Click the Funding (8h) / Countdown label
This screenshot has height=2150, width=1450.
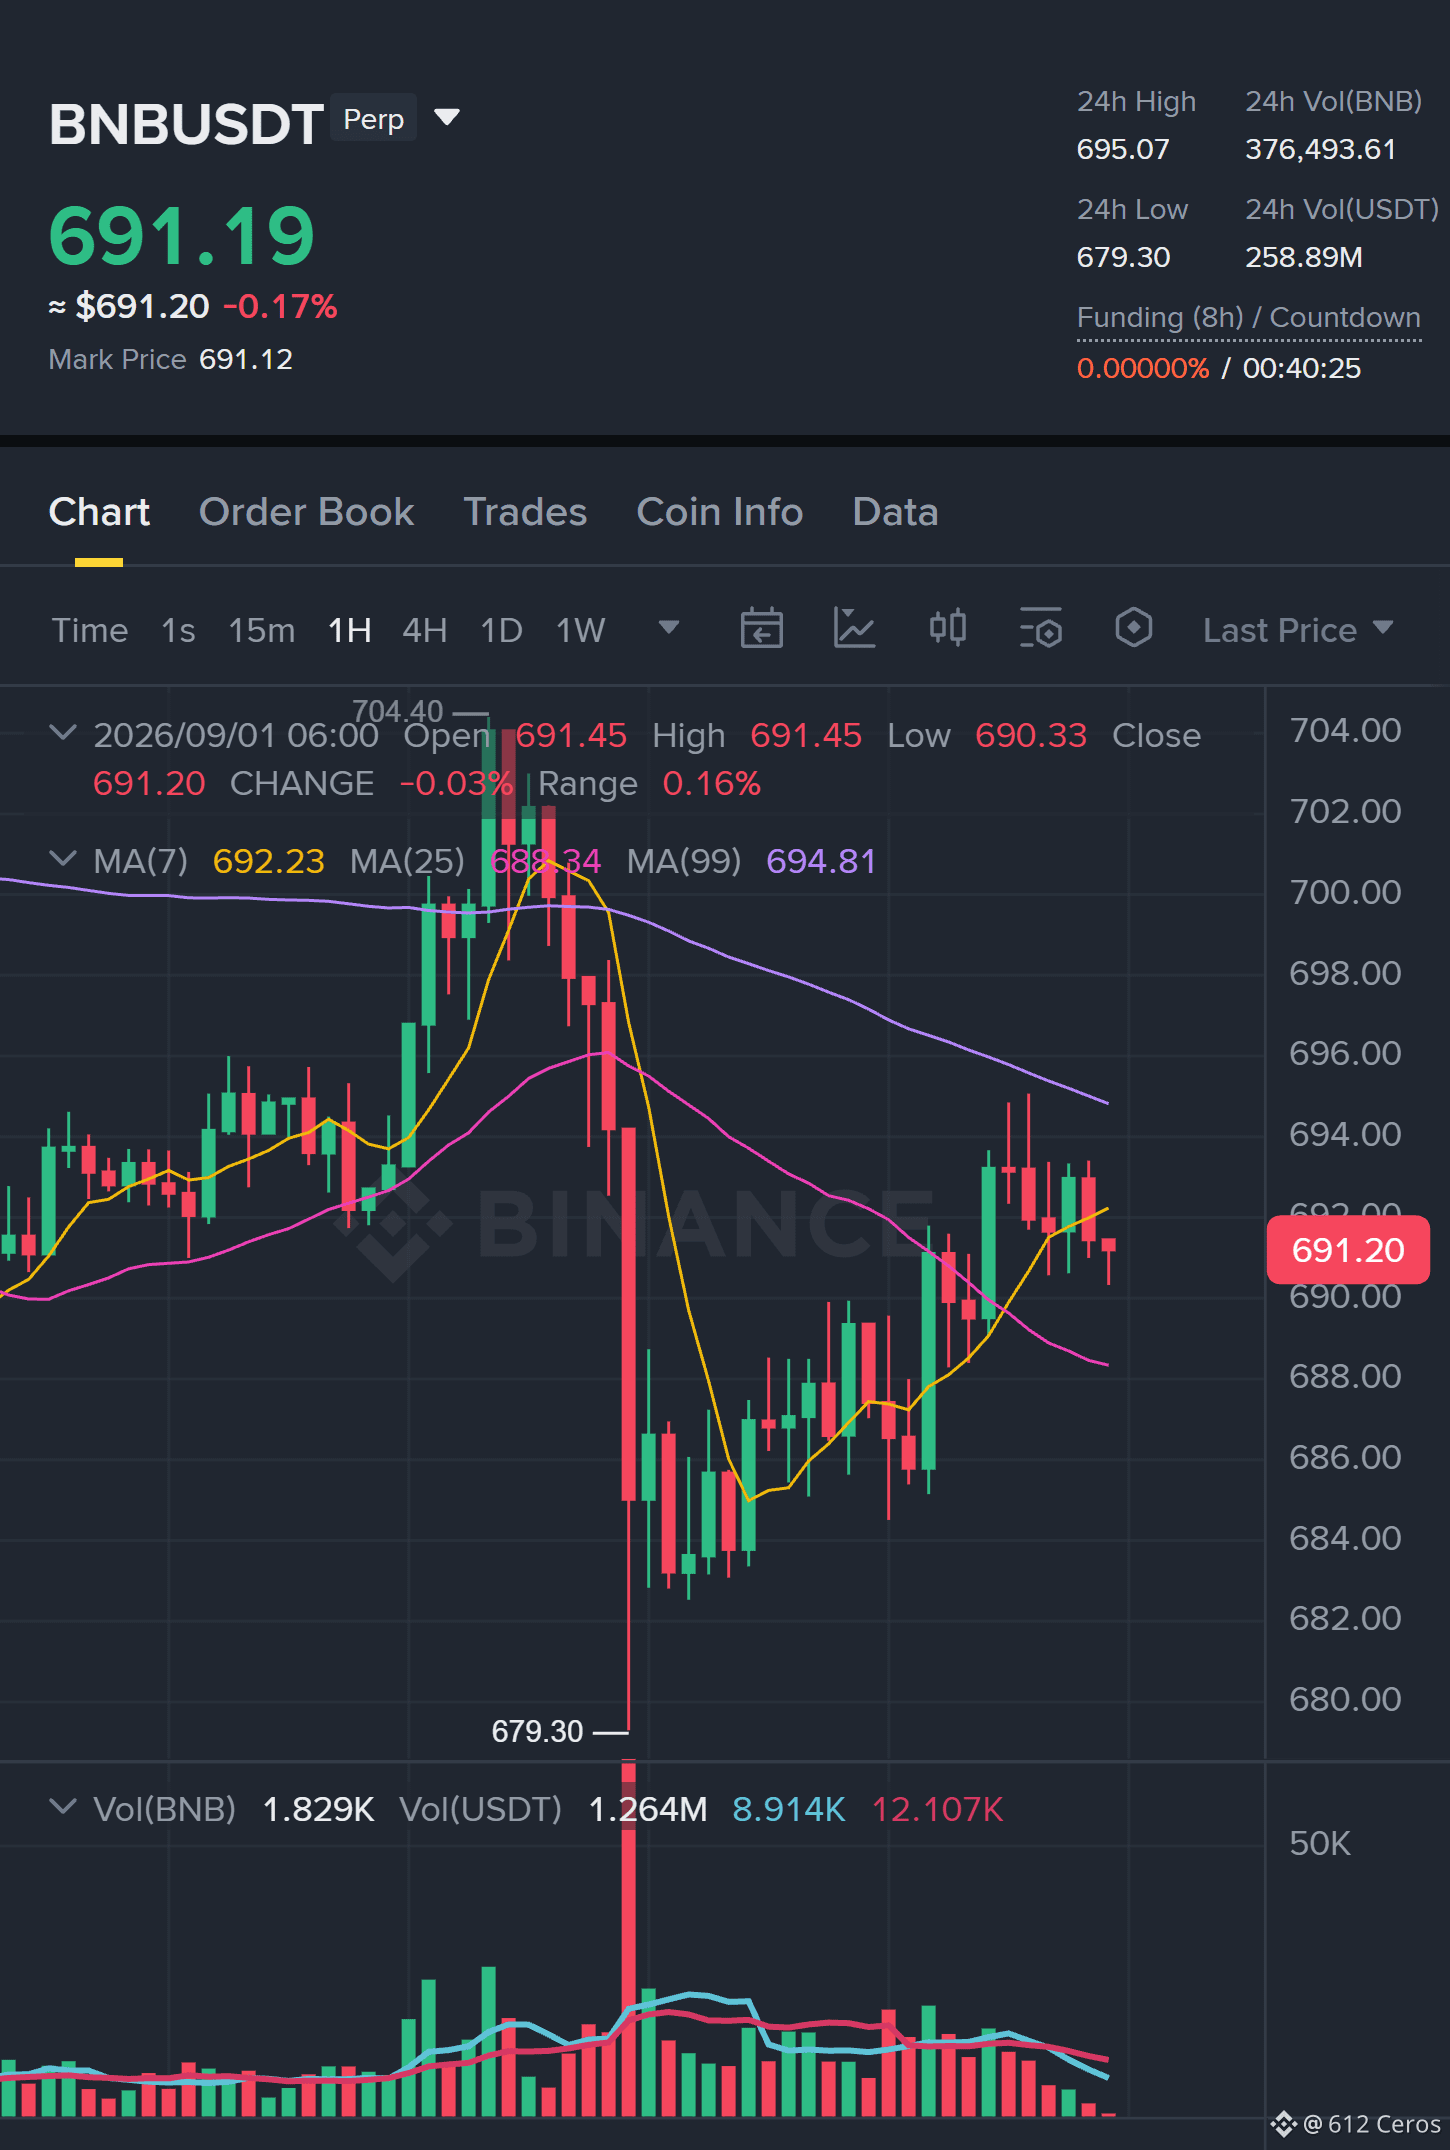click(1248, 318)
